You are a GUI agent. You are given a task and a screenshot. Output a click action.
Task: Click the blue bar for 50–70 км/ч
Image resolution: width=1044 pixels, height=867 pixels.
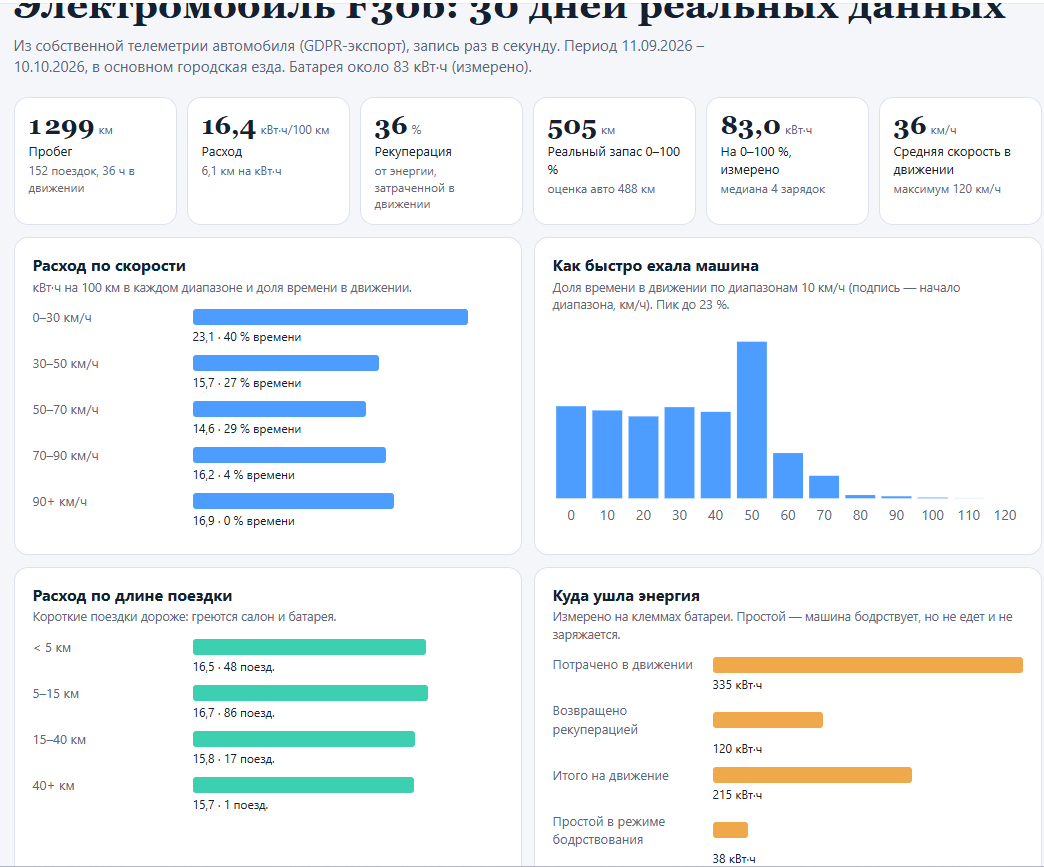280,409
